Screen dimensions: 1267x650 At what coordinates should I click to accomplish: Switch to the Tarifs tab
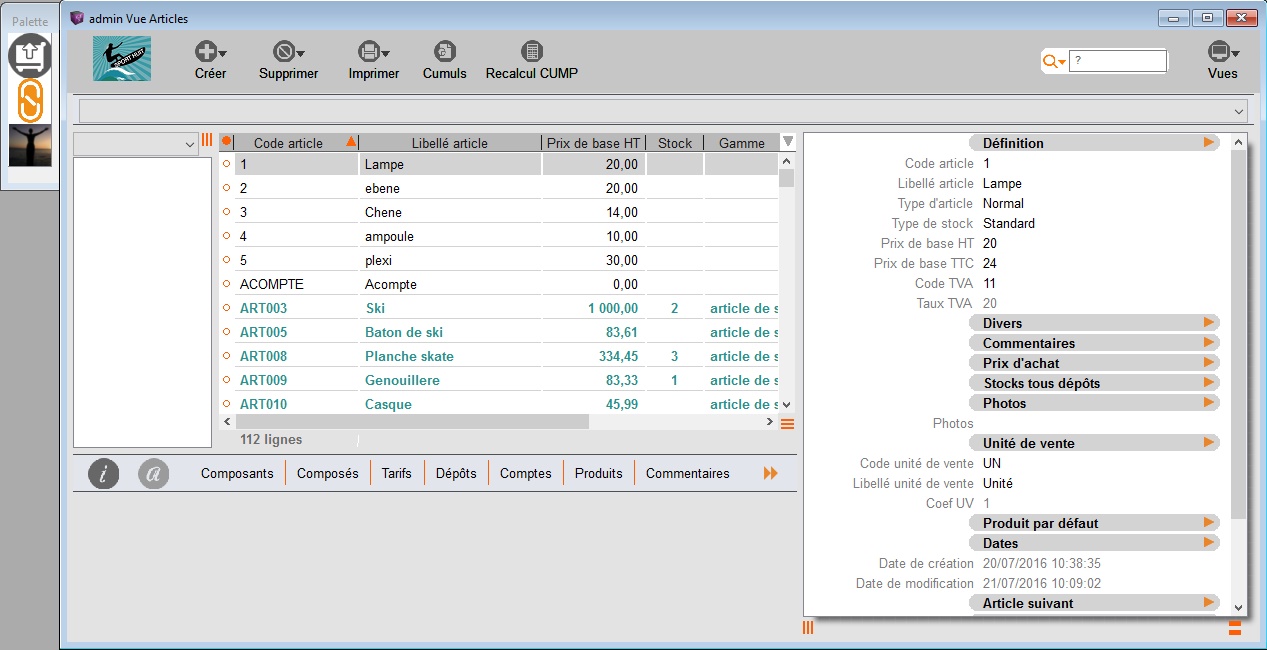(x=397, y=474)
